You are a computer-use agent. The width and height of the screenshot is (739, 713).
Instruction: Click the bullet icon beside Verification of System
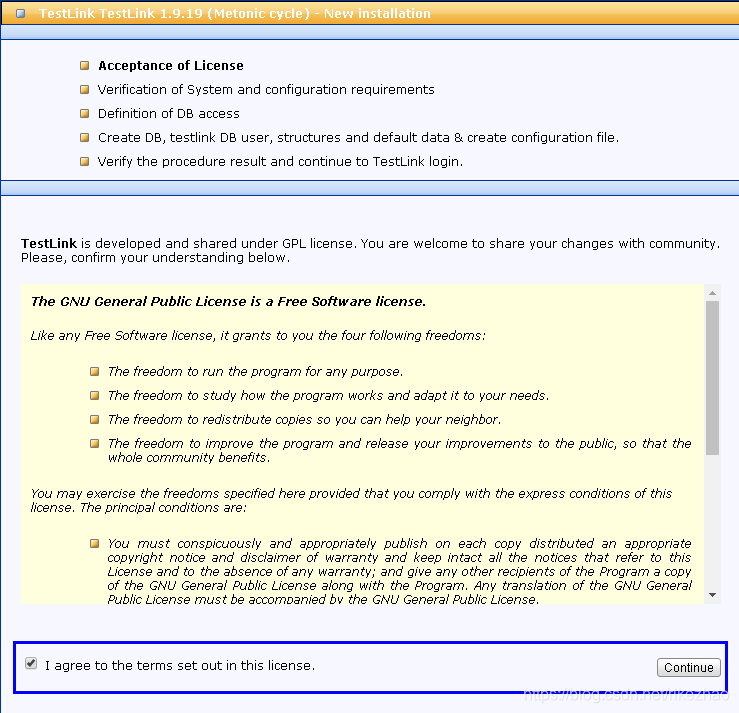84,90
